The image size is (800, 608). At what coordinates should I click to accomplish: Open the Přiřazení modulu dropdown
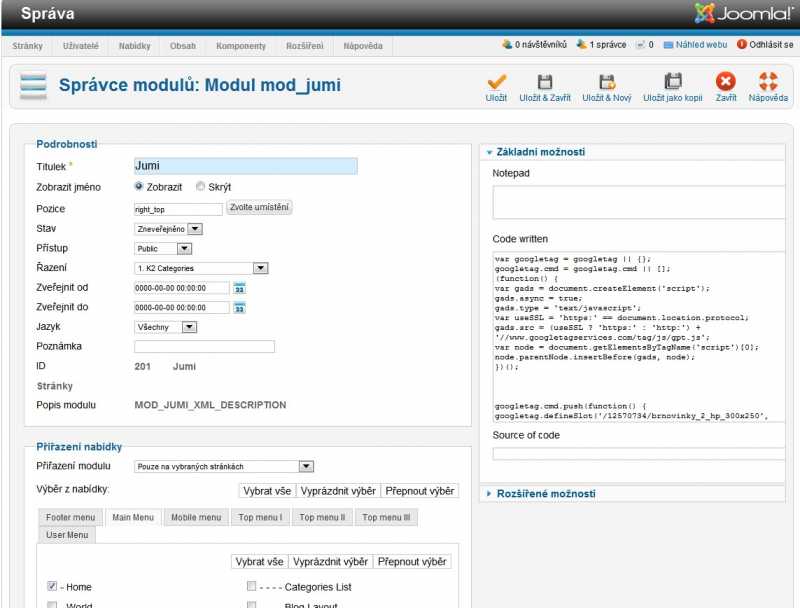224,466
